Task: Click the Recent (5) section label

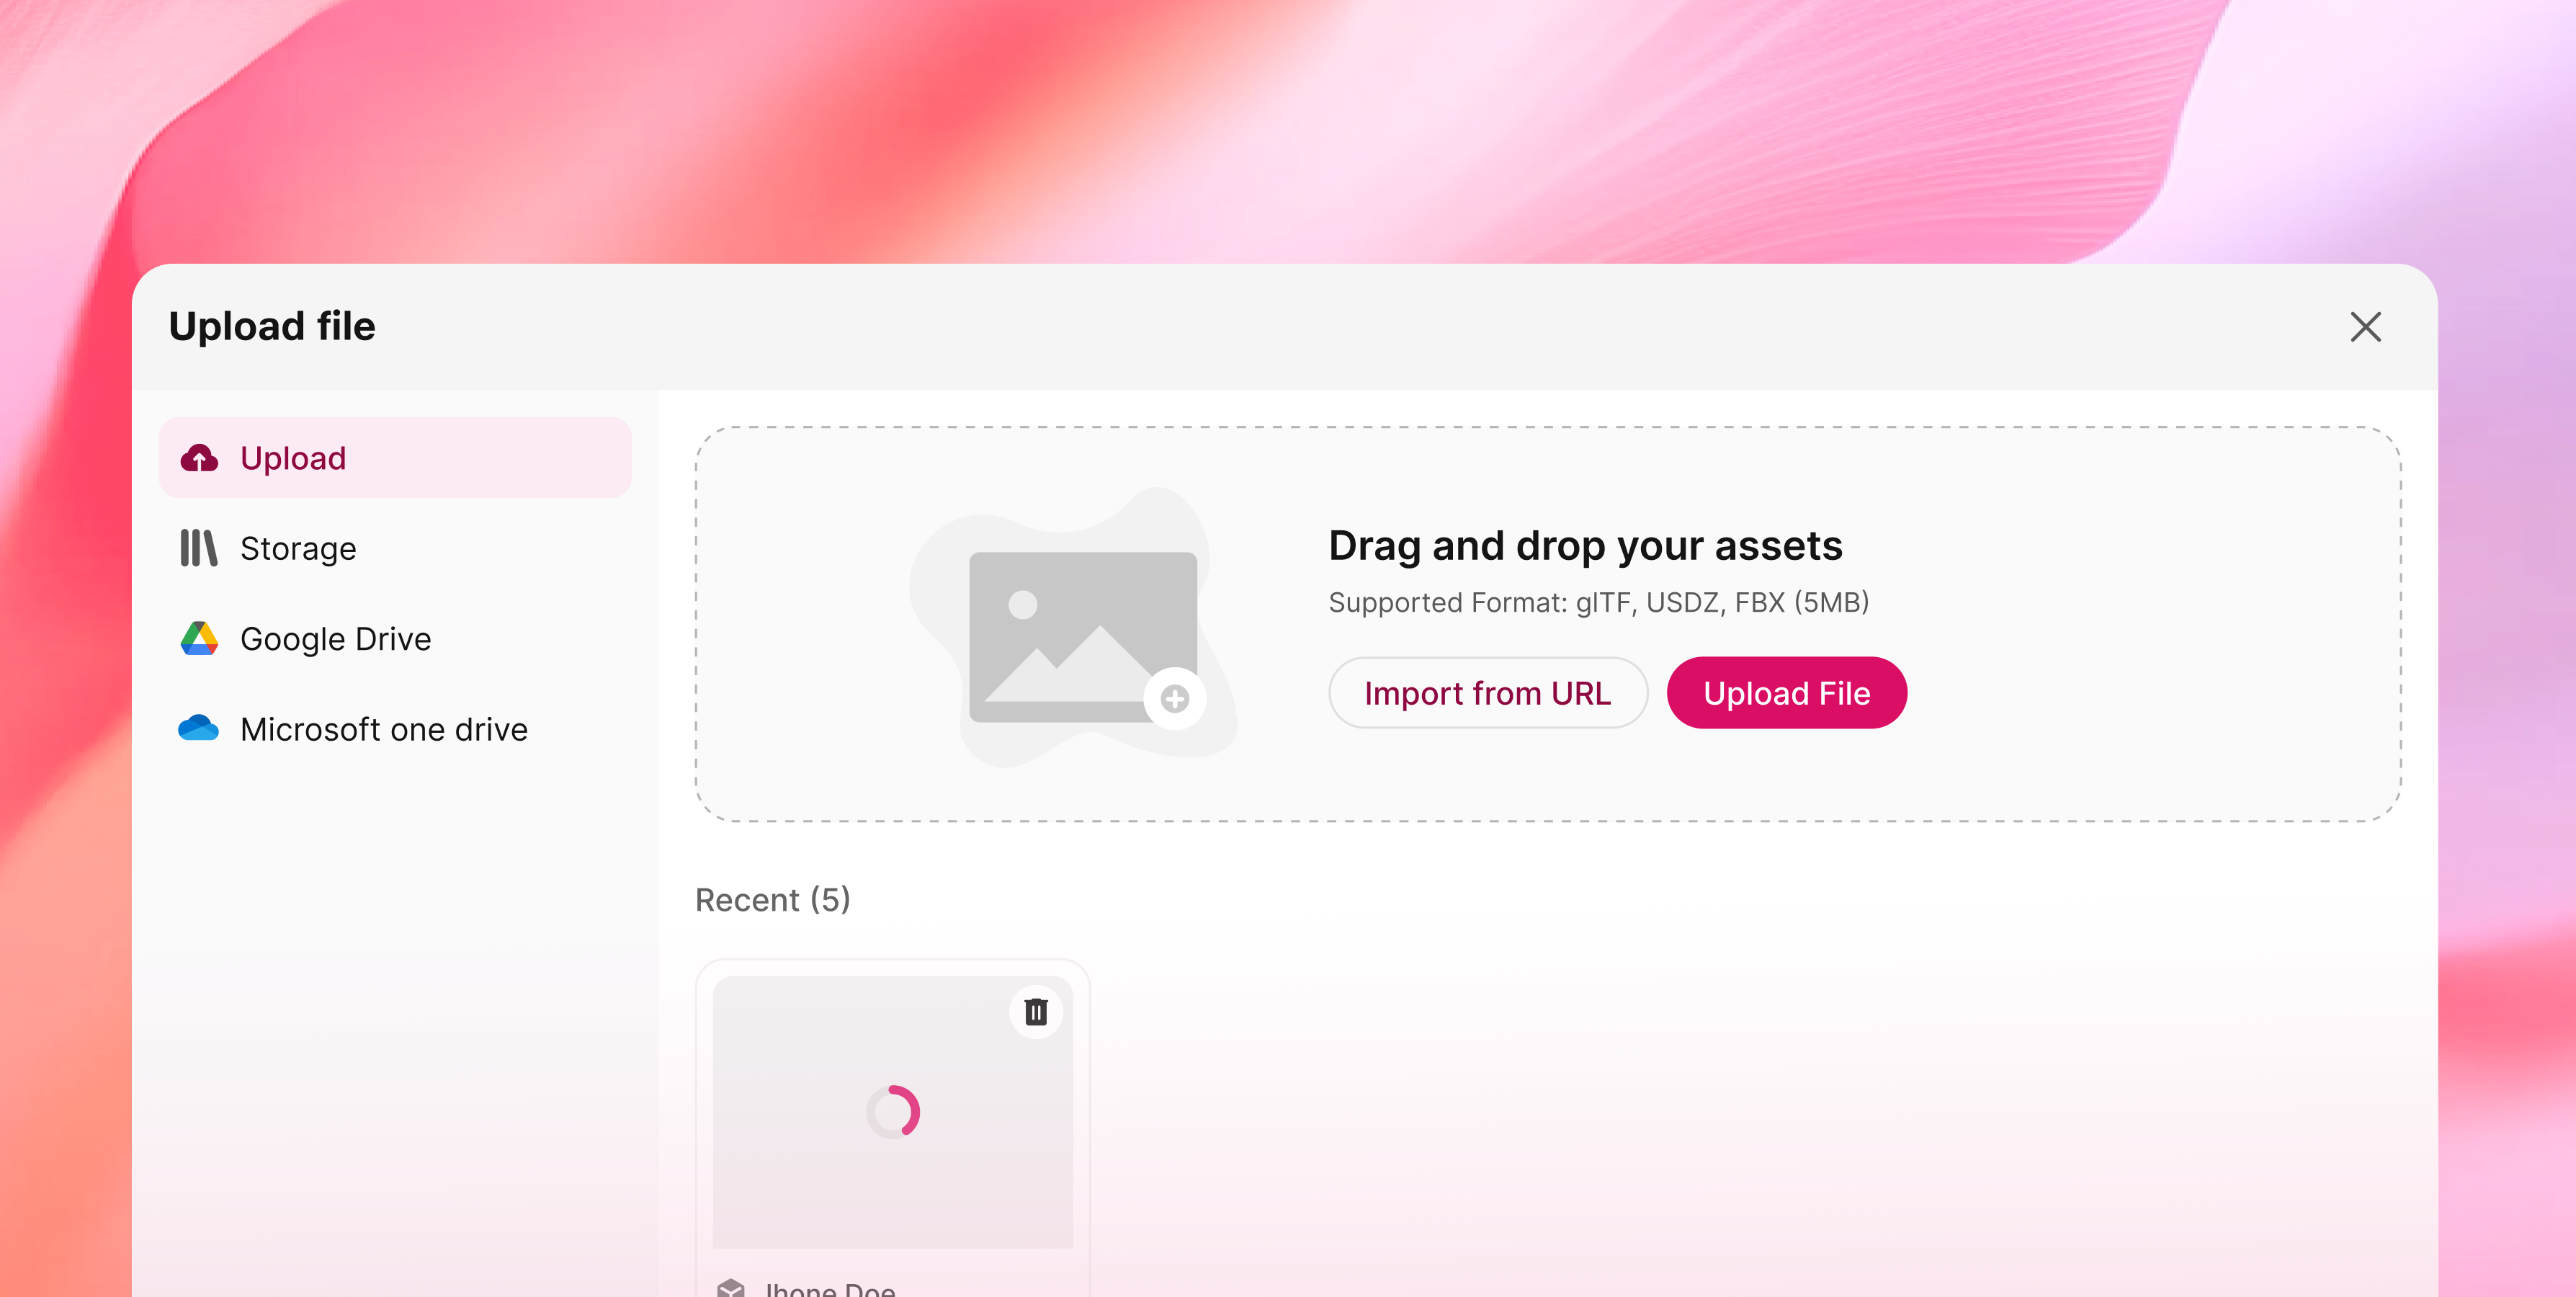Action: click(x=773, y=900)
